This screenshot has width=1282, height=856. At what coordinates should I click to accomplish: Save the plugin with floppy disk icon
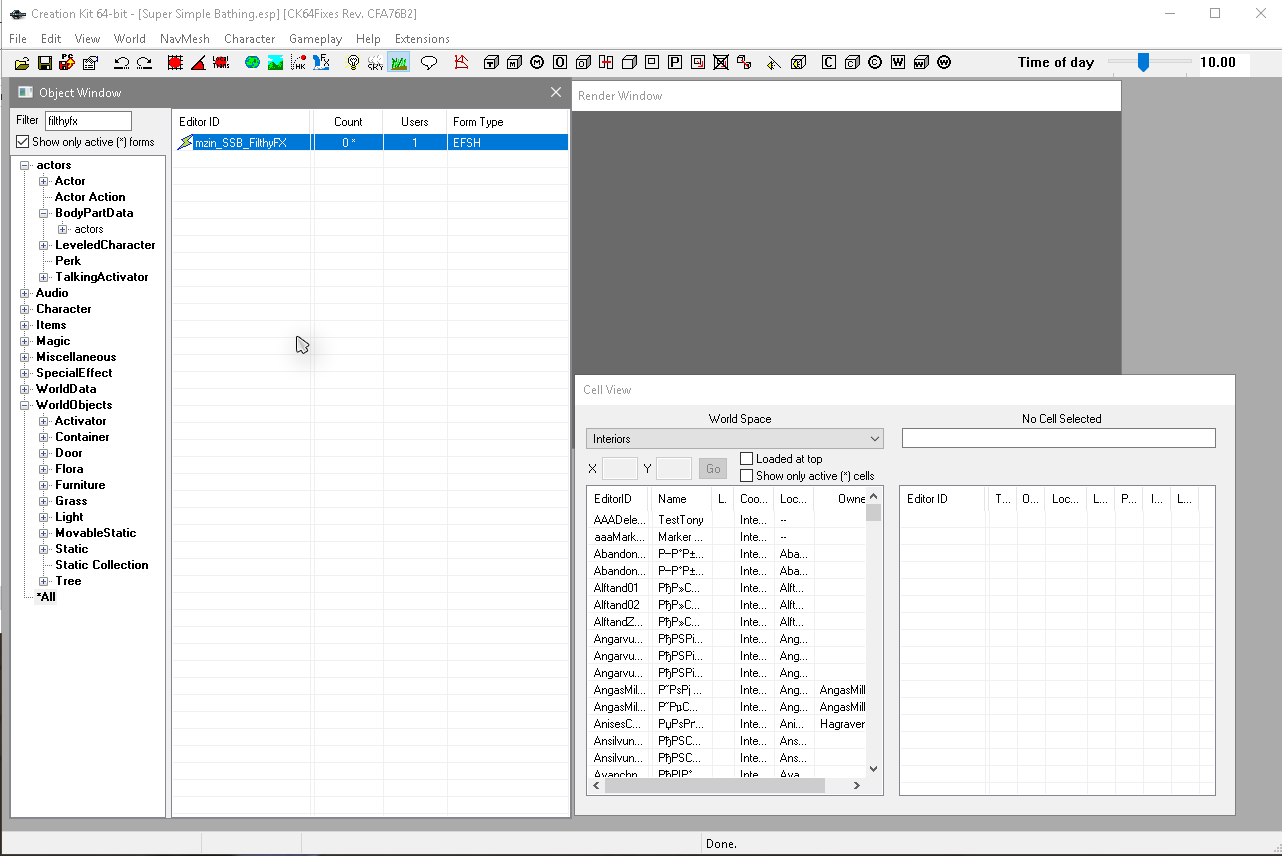click(x=44, y=63)
